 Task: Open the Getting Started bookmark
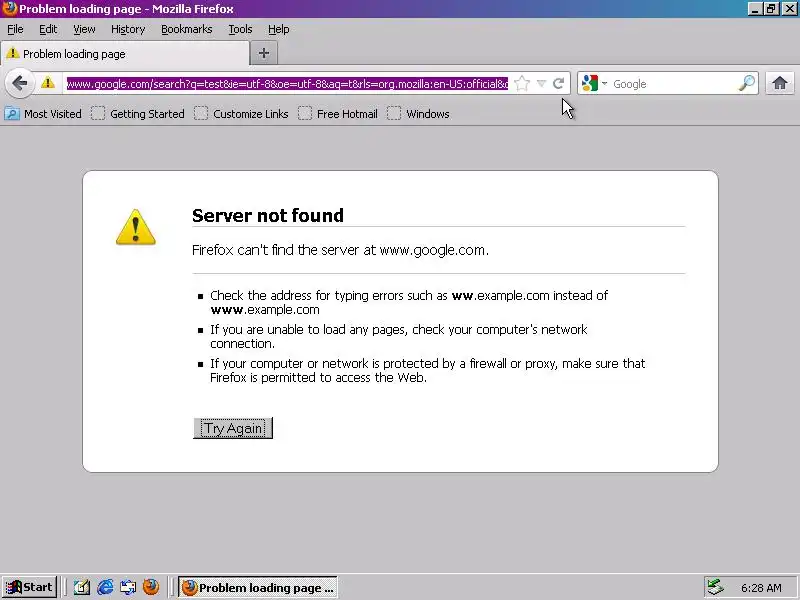pyautogui.click(x=138, y=114)
